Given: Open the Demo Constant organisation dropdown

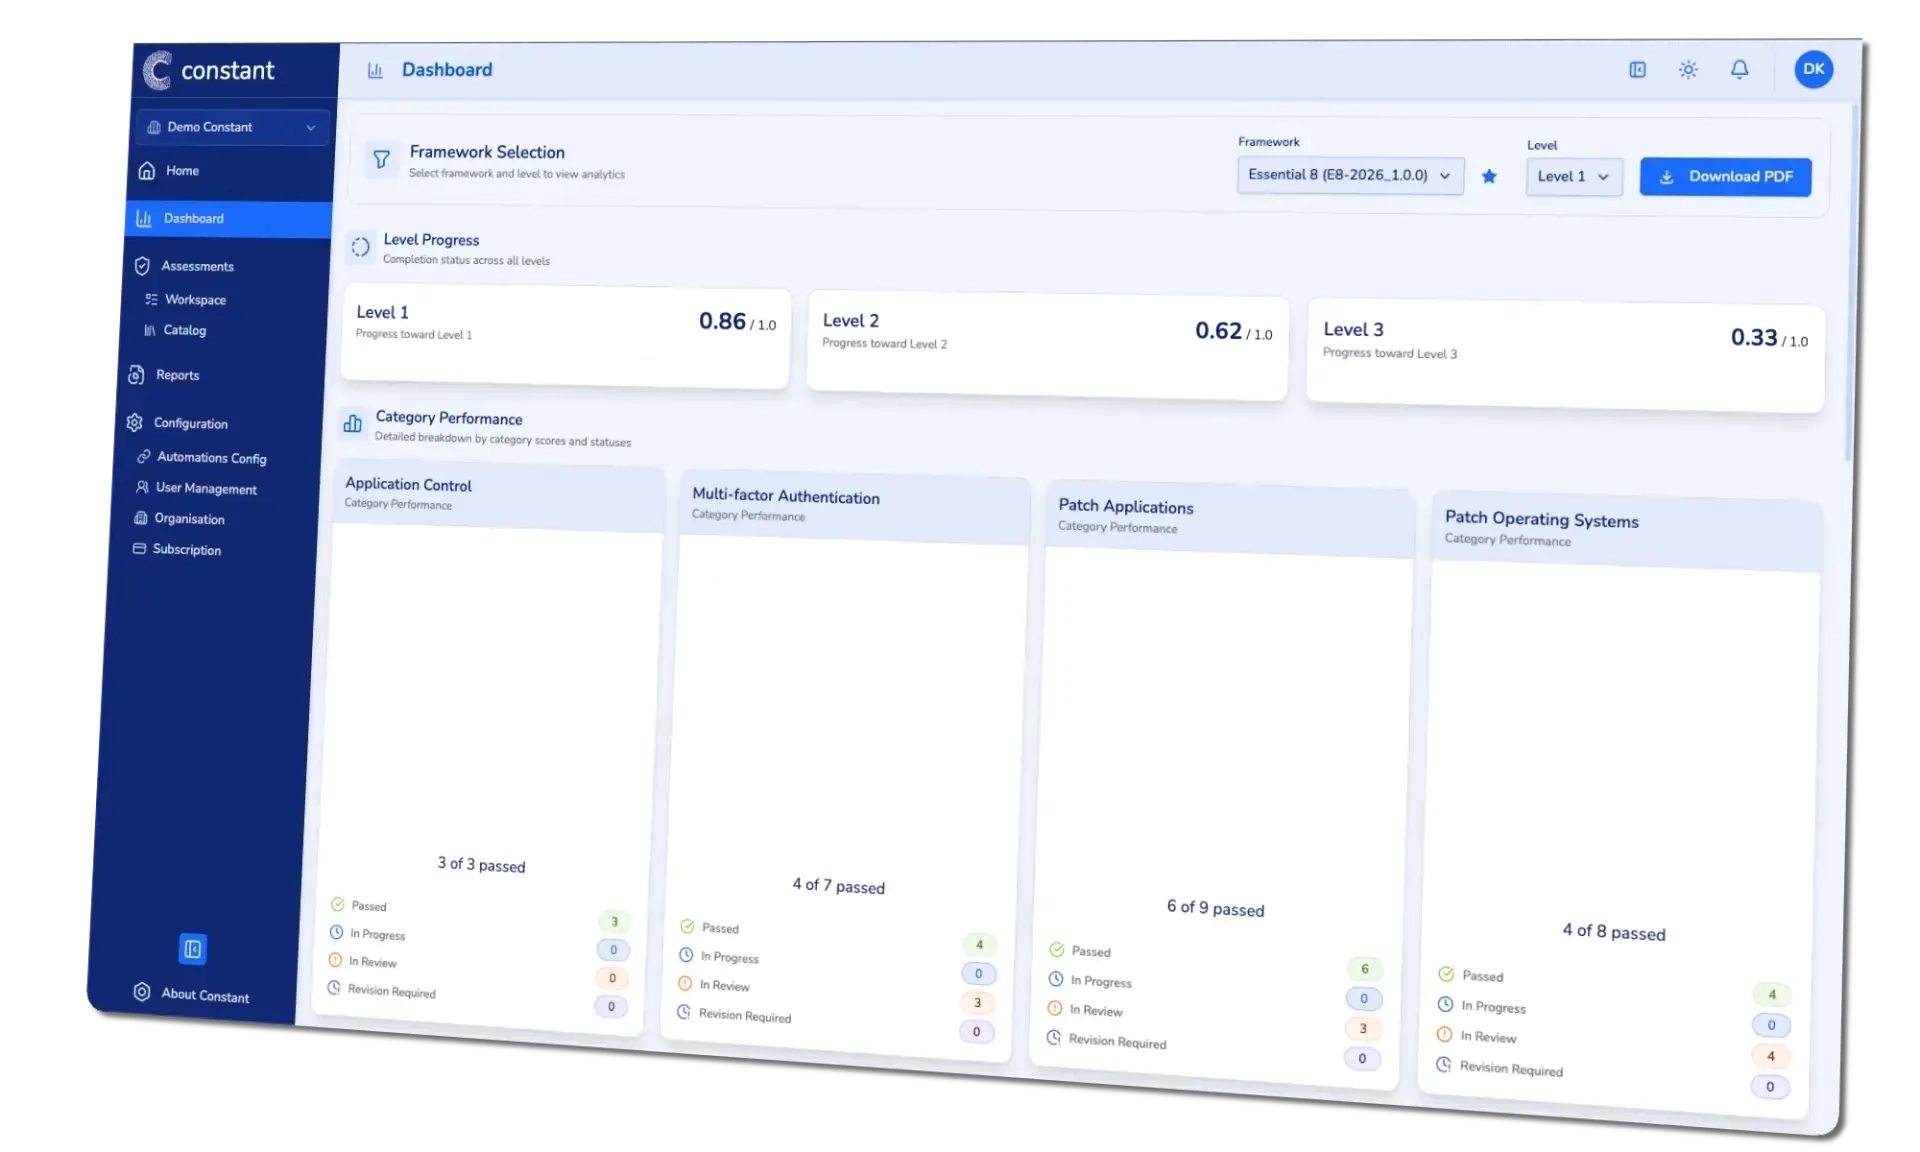Looking at the screenshot, I should click(232, 127).
